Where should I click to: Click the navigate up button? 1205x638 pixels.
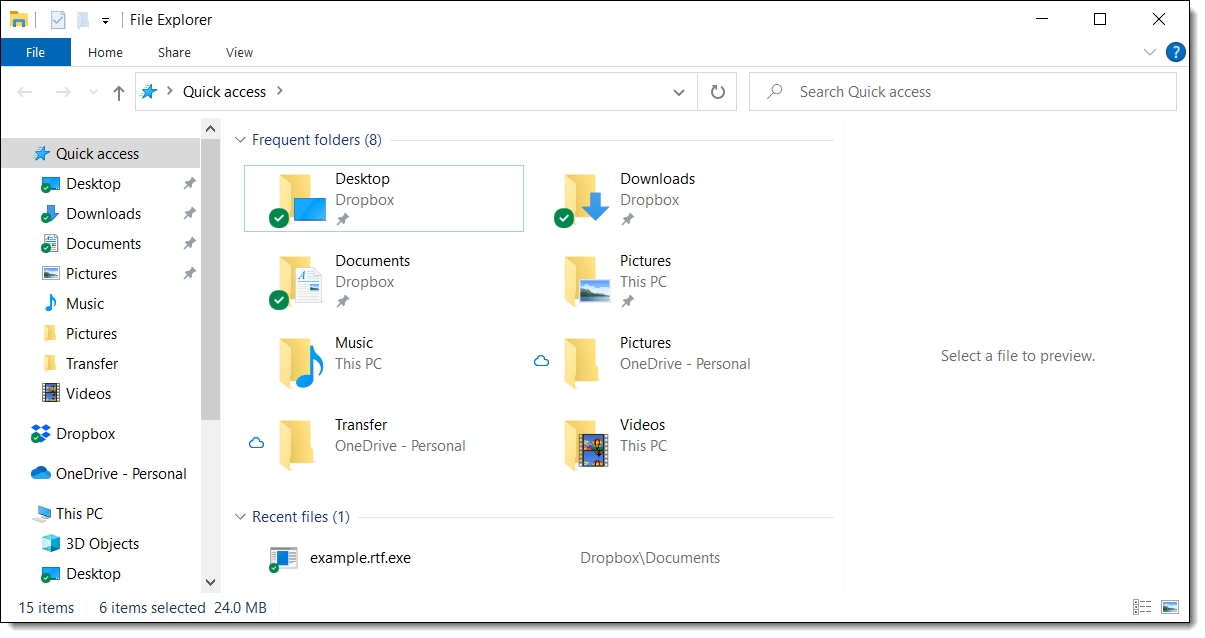[117, 91]
